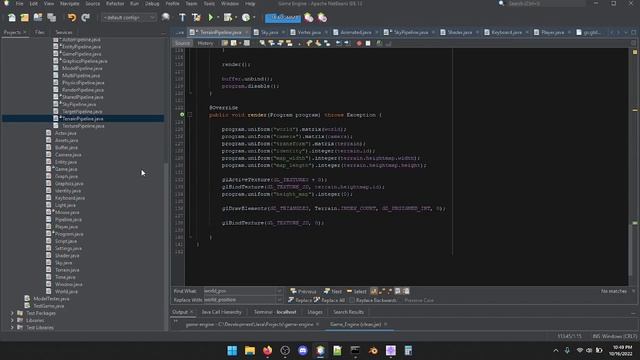Click the Replace With input field
Screen dimensions: 640x360
point(240,300)
